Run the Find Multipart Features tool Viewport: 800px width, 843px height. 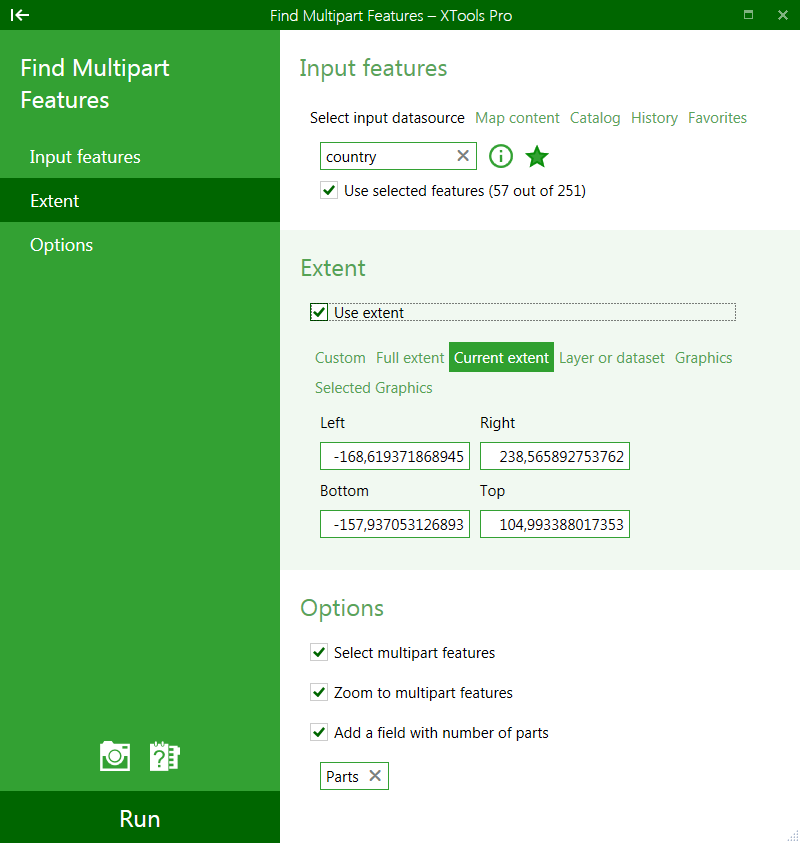pyautogui.click(x=140, y=818)
